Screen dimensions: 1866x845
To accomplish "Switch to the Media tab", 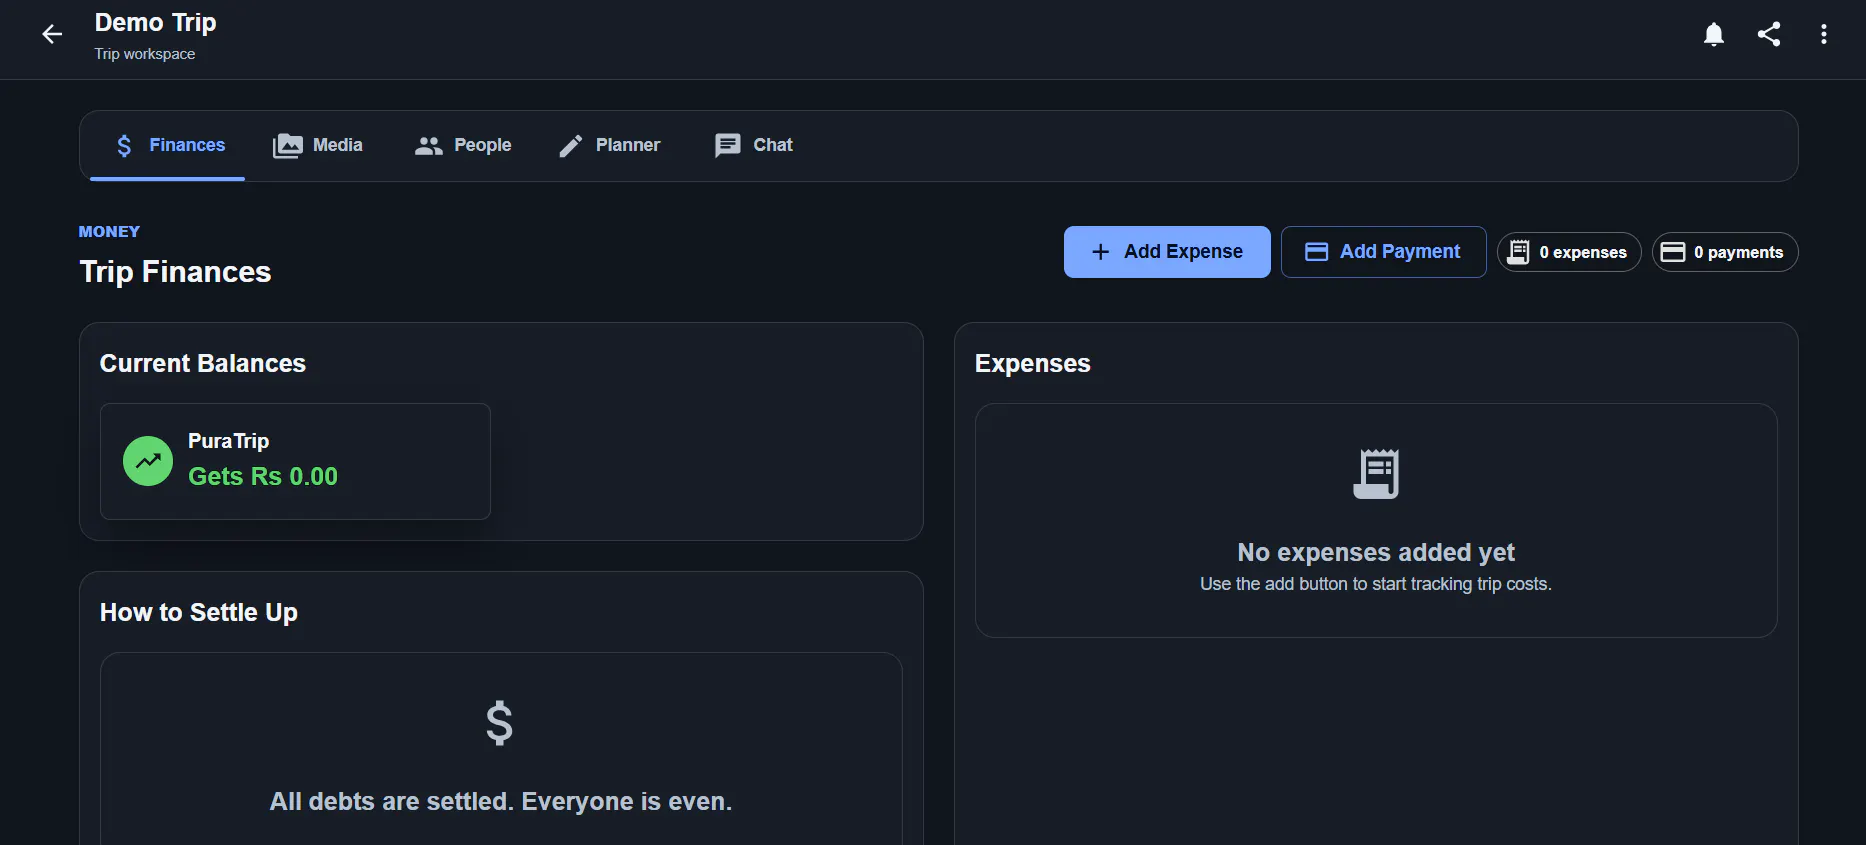I will pyautogui.click(x=318, y=146).
